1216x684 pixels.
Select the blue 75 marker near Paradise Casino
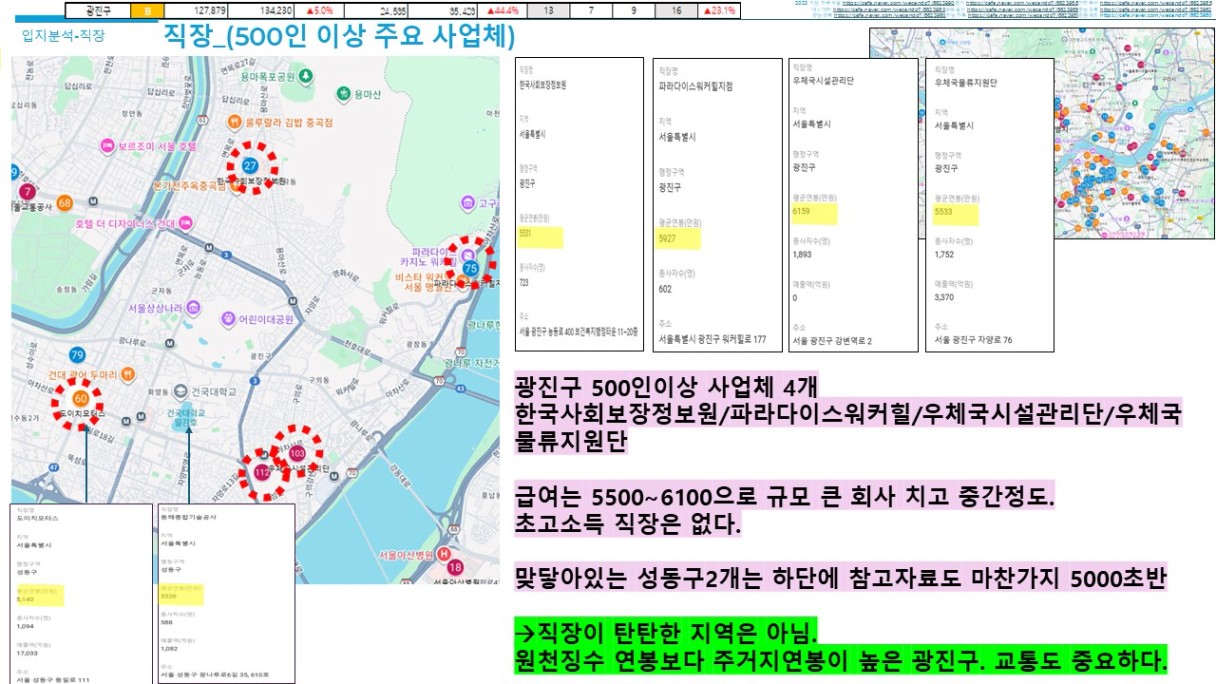pyautogui.click(x=469, y=267)
